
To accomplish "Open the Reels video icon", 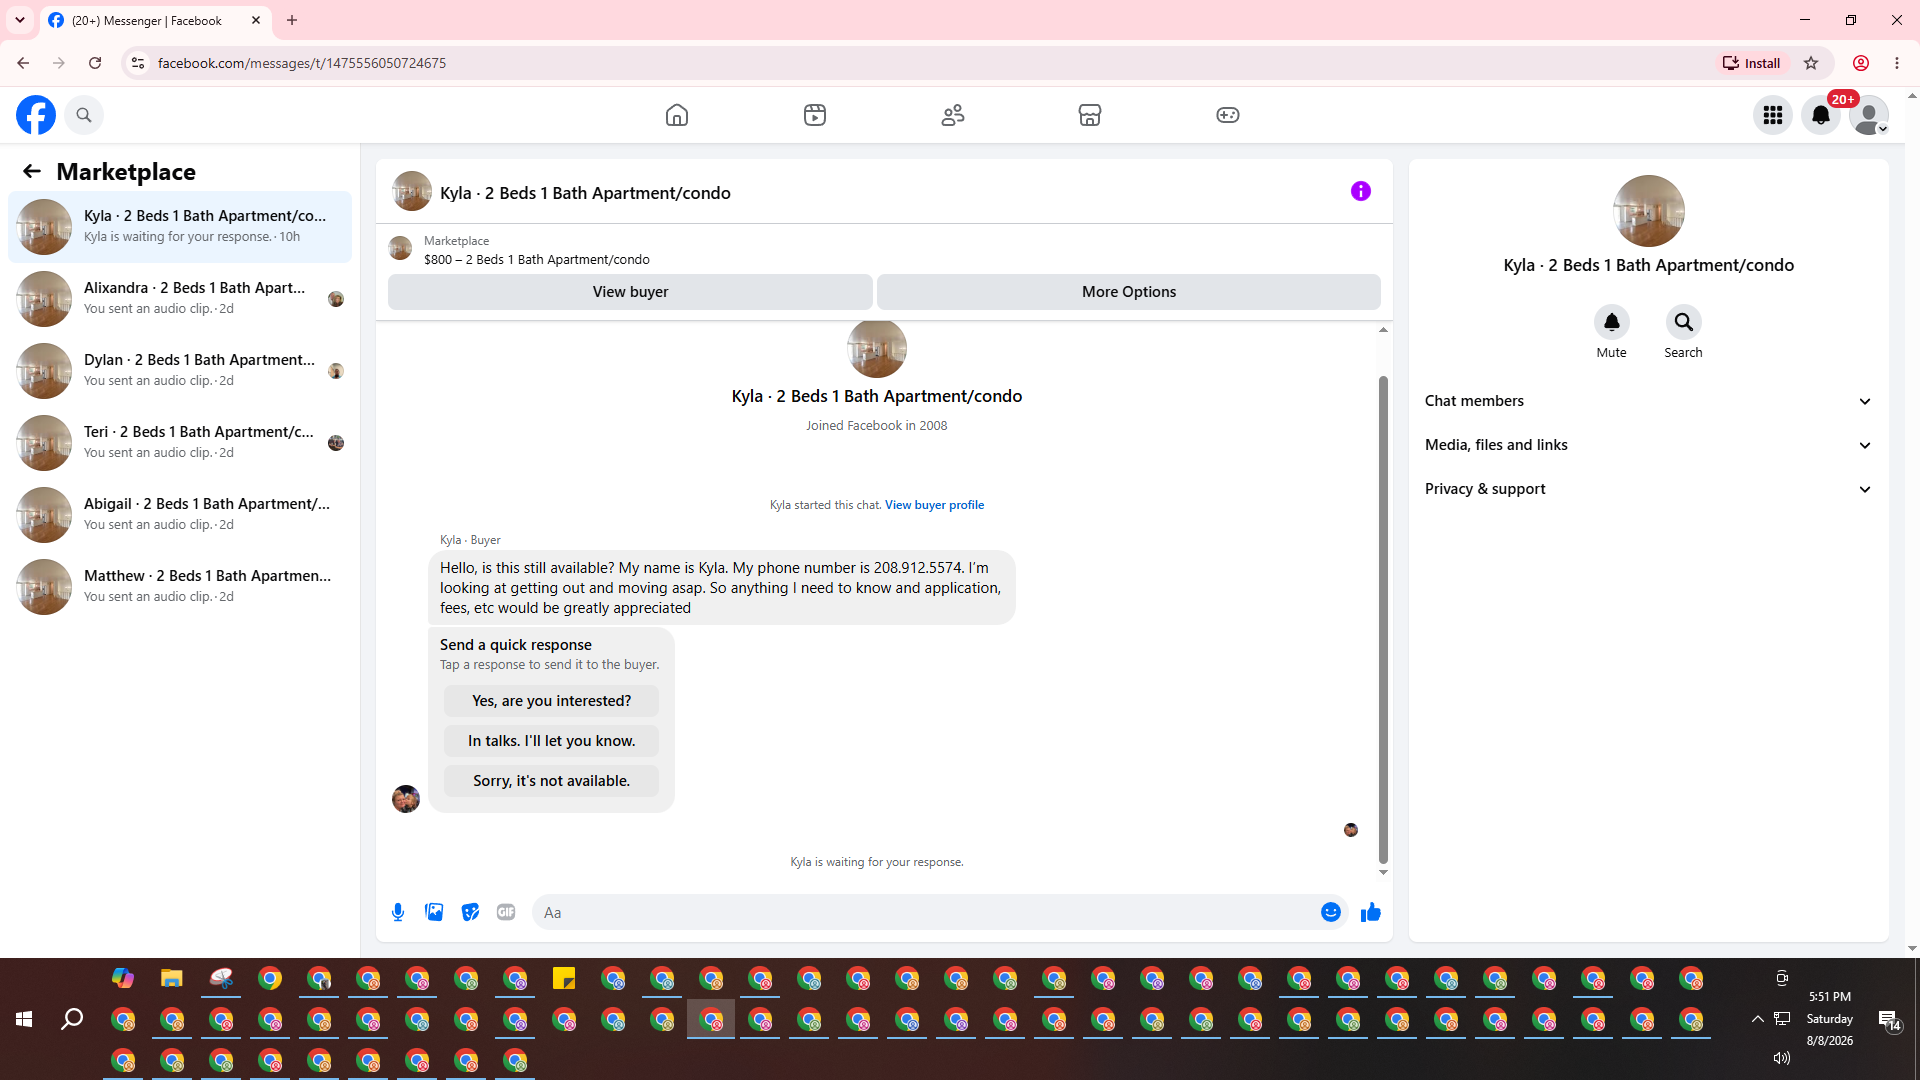I will pos(815,115).
